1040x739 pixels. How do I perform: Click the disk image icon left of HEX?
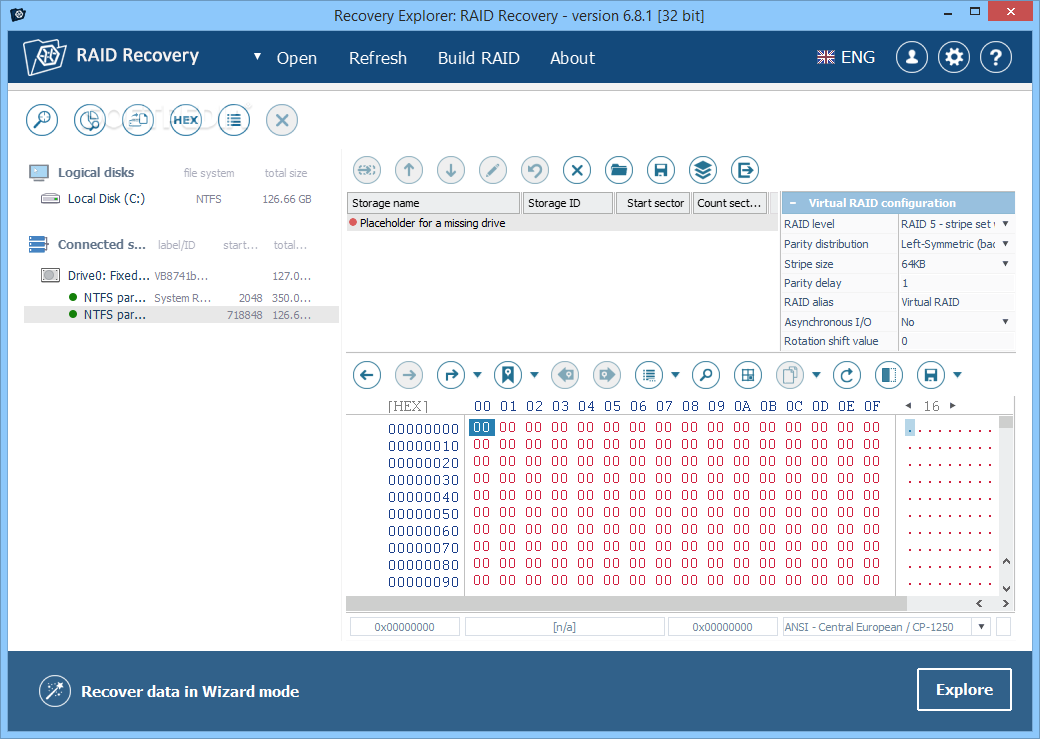[138, 120]
